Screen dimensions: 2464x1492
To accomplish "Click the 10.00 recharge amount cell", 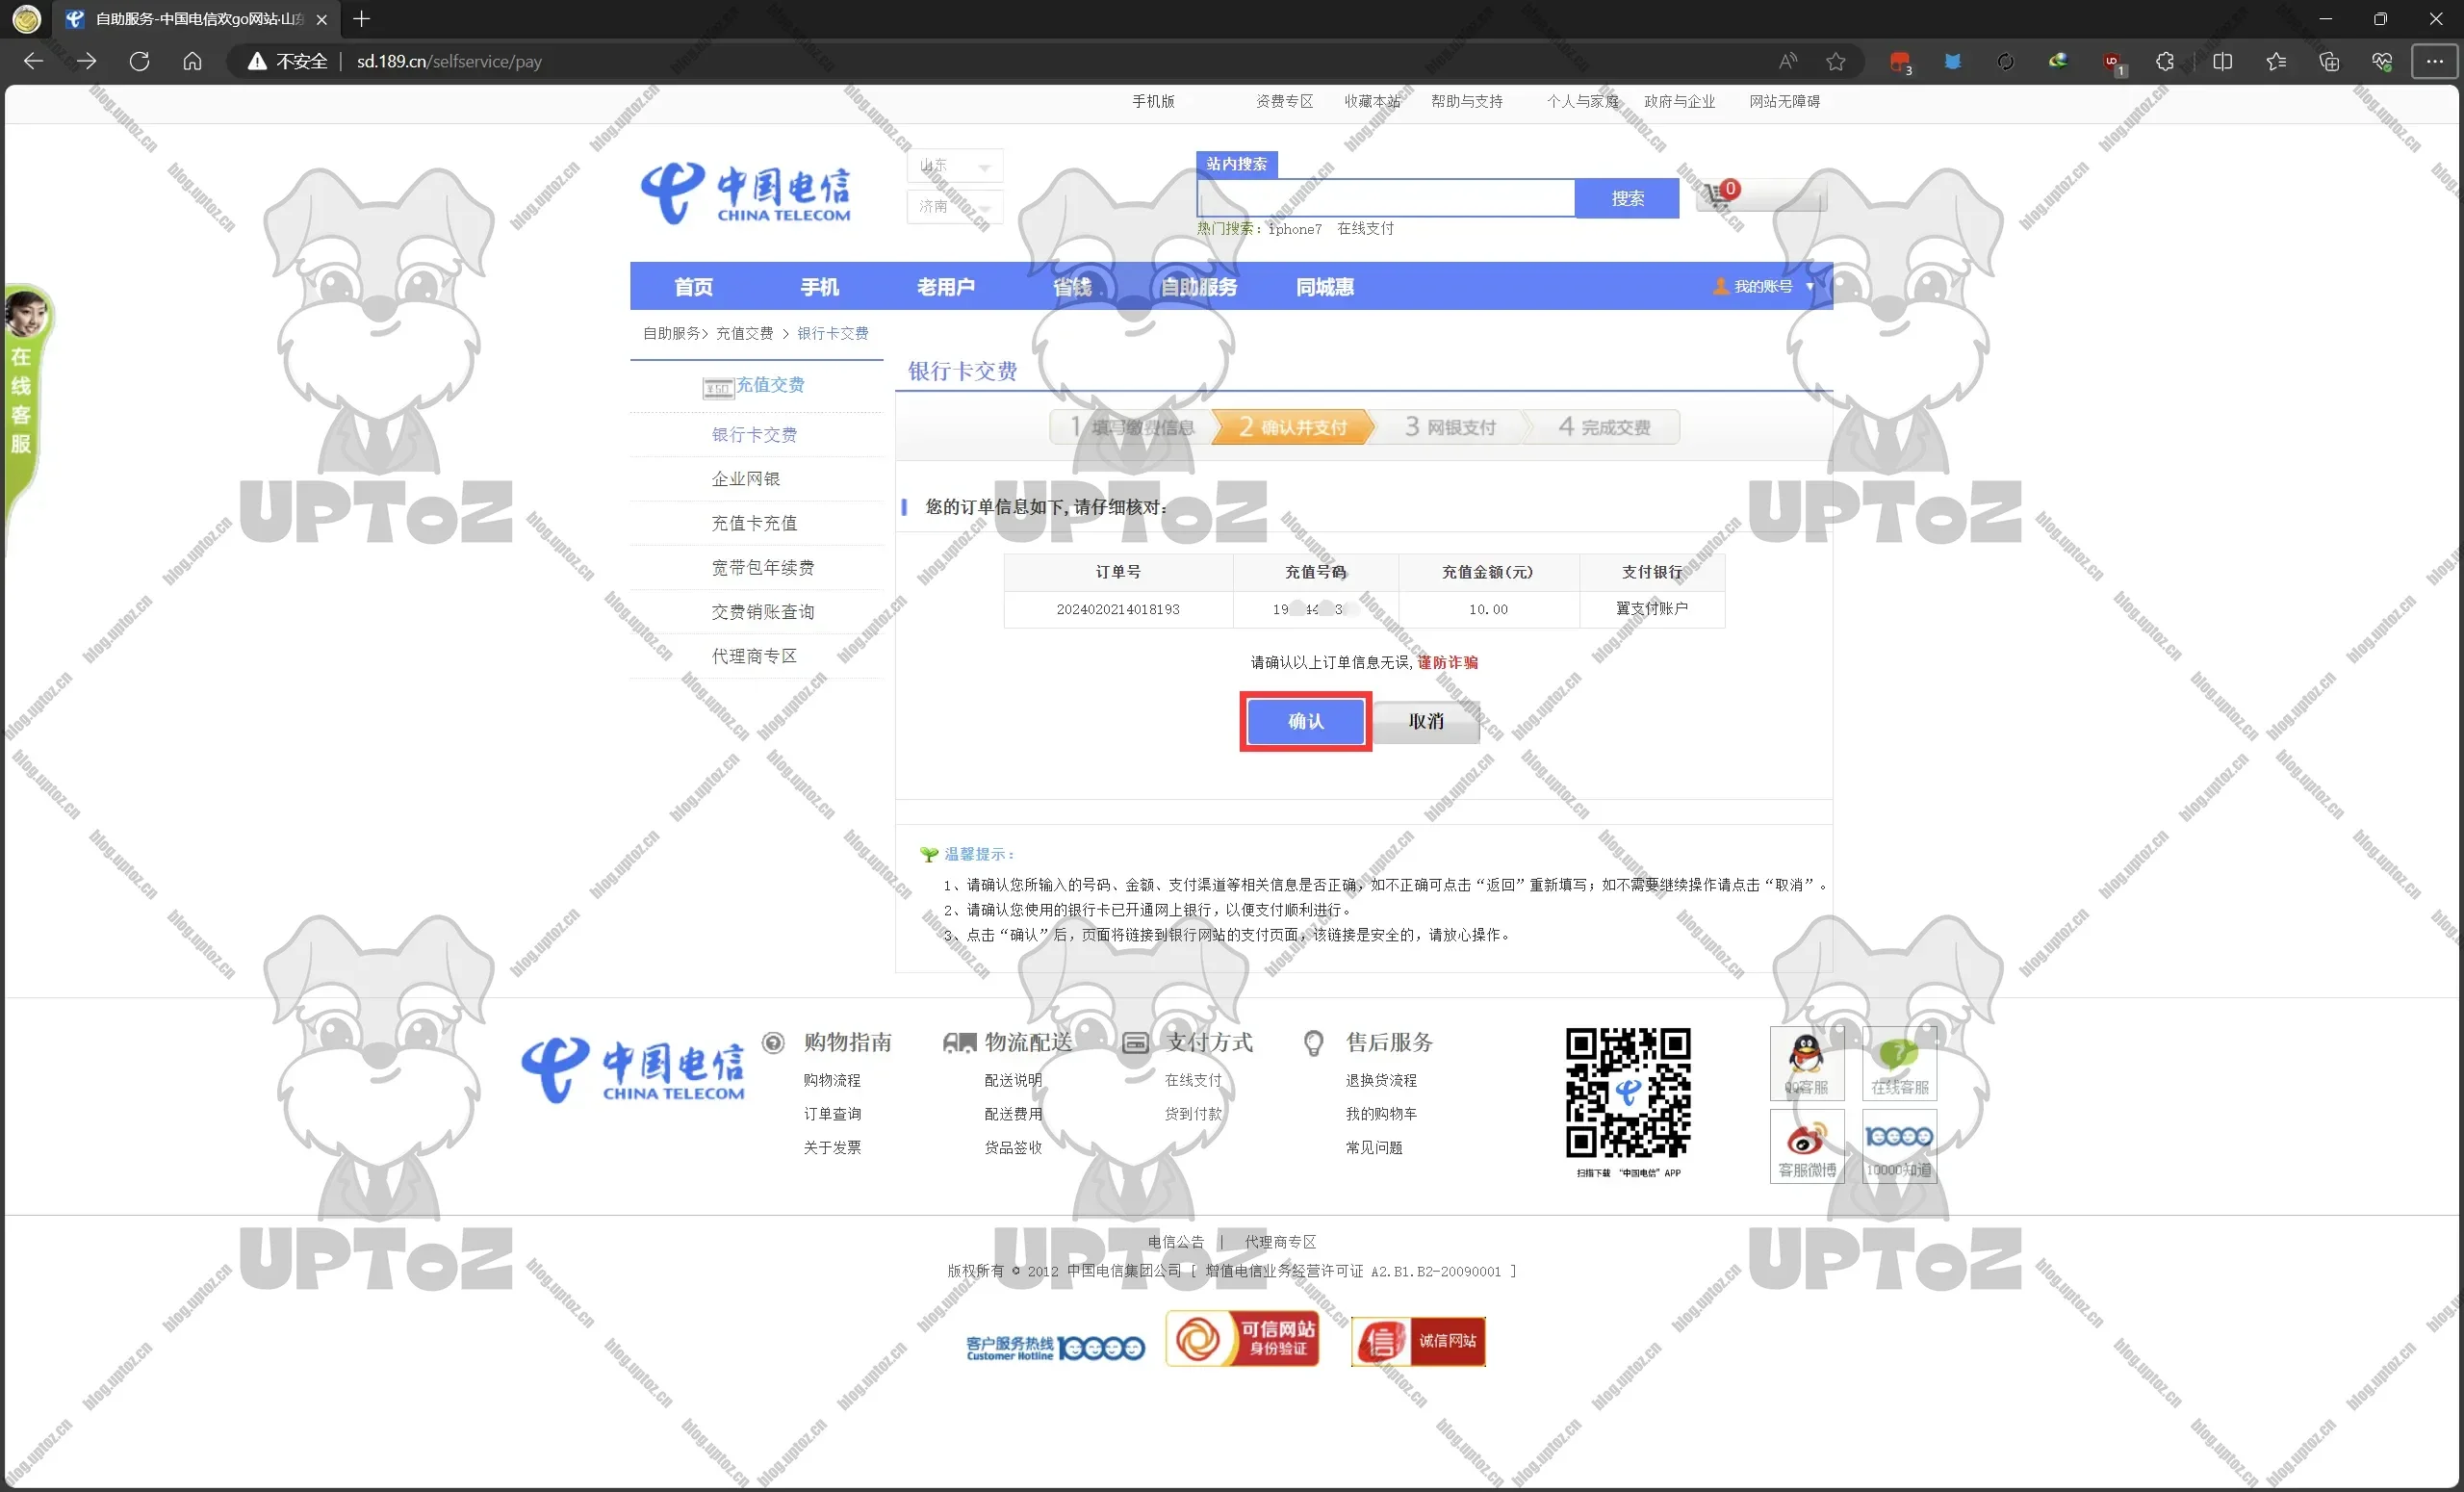I will (x=1488, y=609).
